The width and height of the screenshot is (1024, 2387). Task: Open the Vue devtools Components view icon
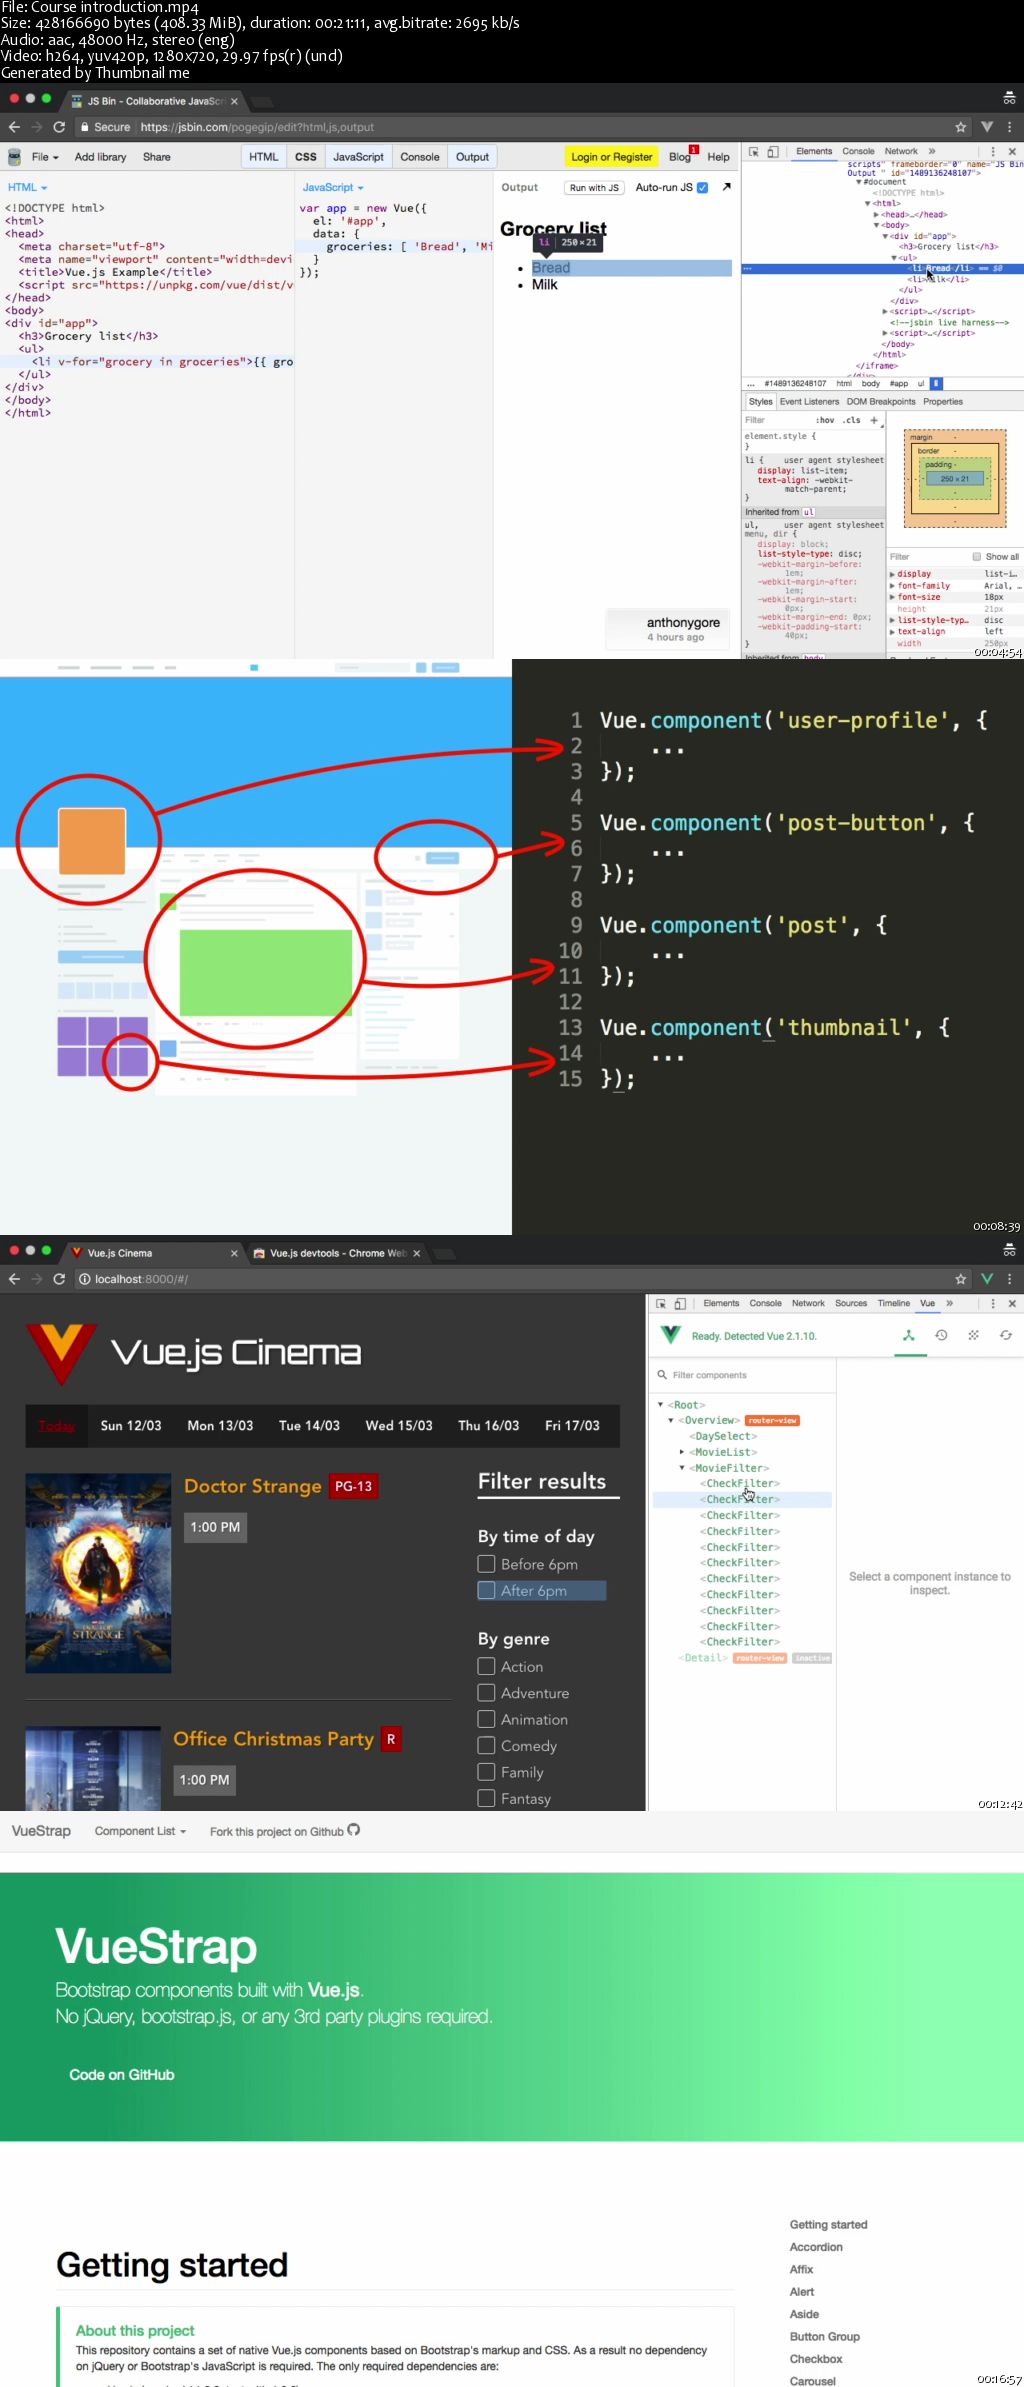(909, 1336)
